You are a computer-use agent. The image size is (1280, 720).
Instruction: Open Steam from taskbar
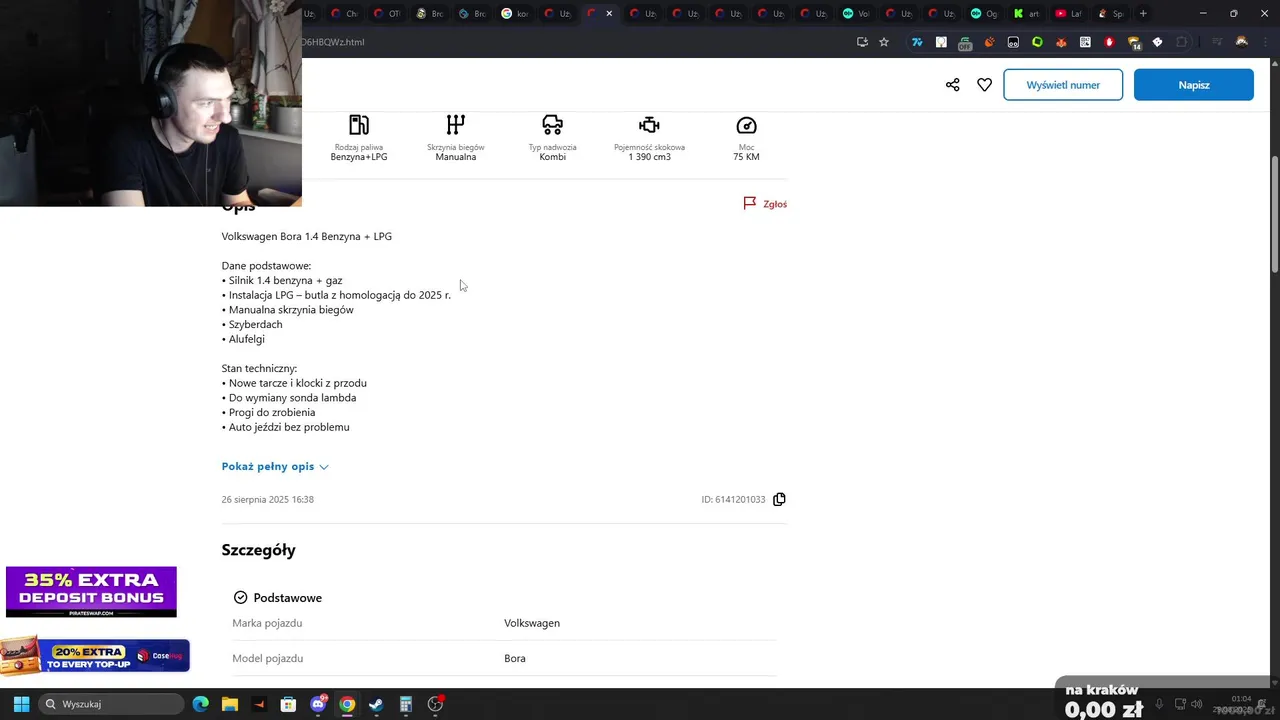point(376,704)
